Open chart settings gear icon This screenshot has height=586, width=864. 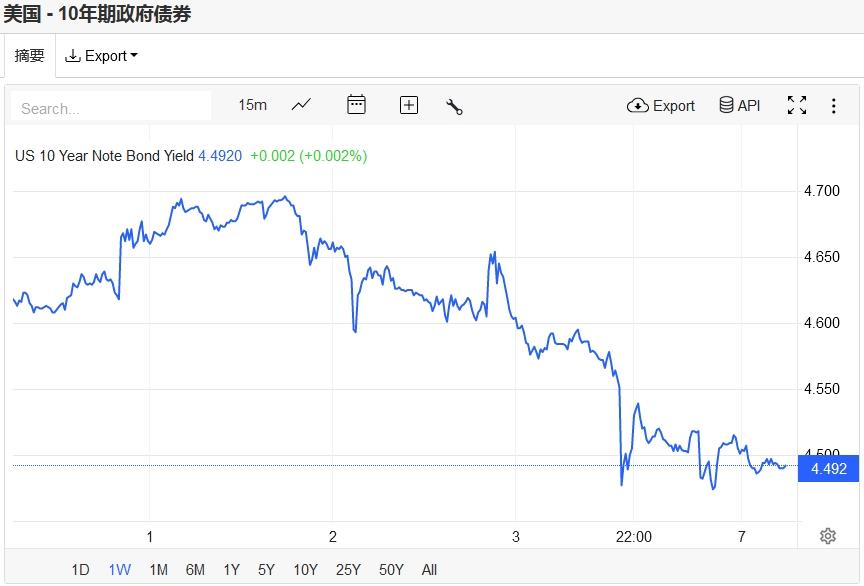click(827, 536)
